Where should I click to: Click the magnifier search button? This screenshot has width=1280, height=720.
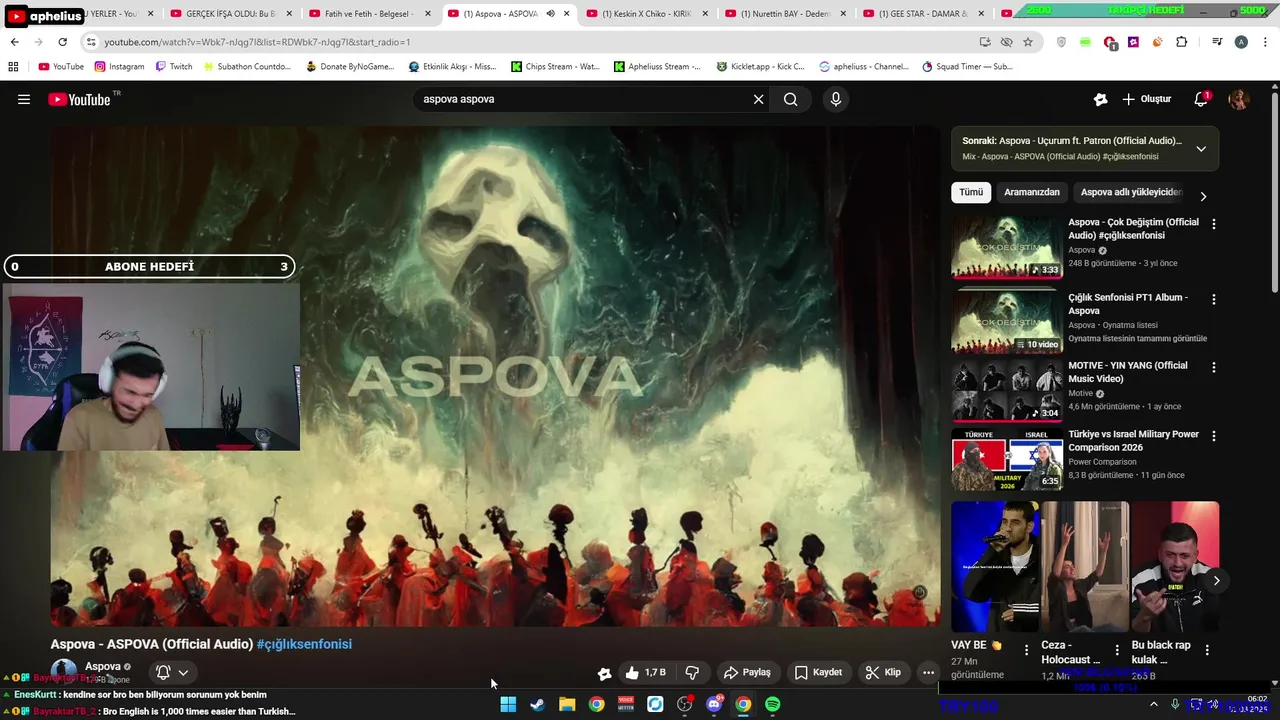(790, 99)
